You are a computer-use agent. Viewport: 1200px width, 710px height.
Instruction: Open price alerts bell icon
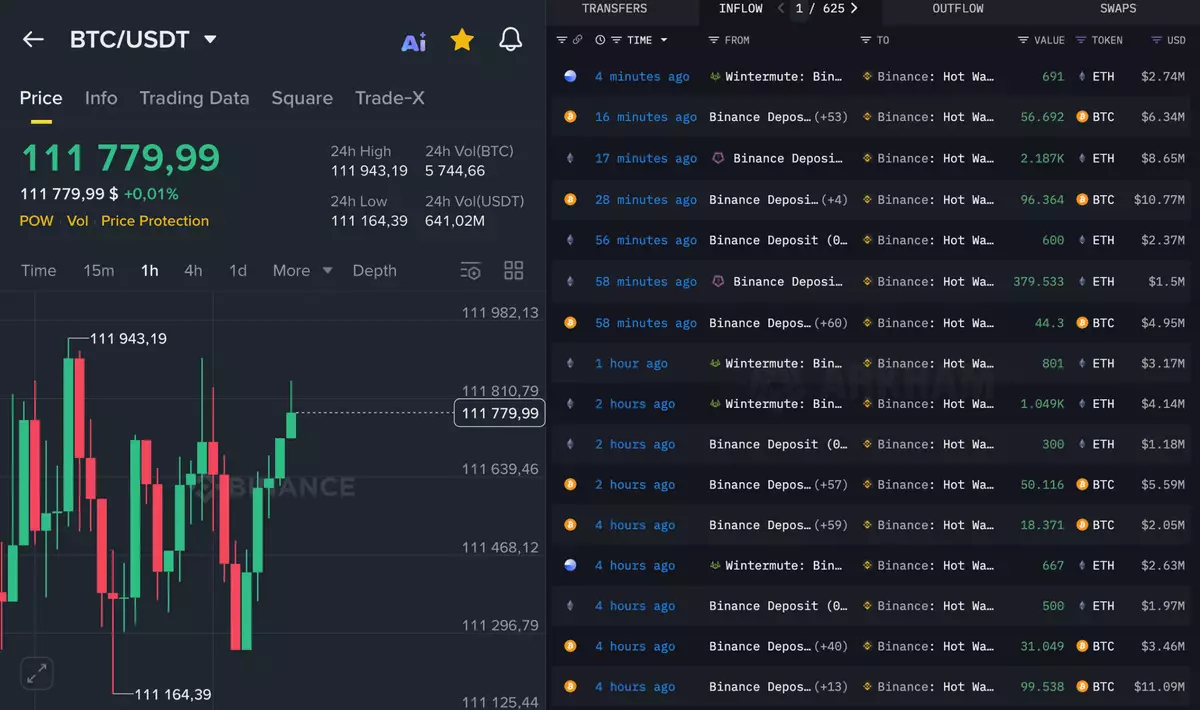[x=510, y=40]
